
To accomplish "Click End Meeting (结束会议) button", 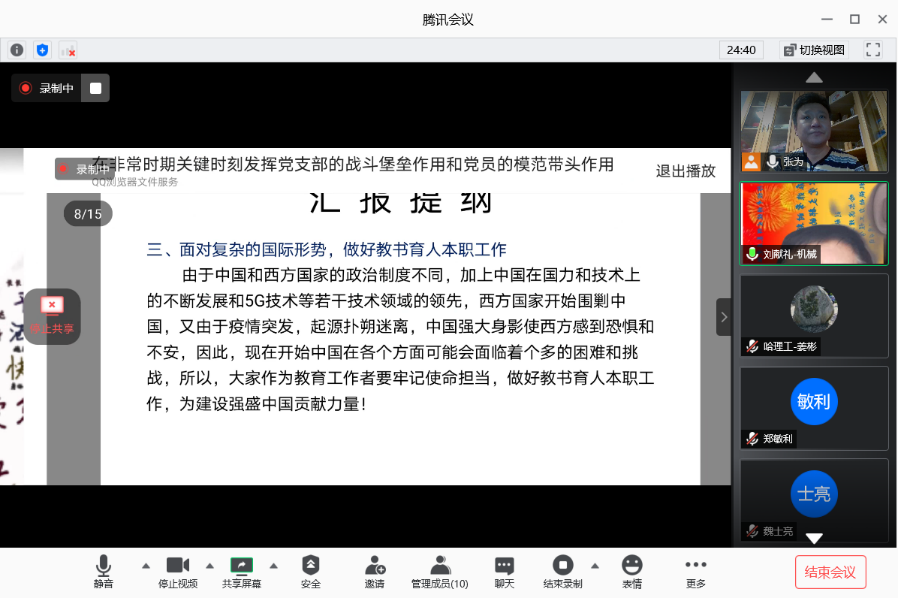I will click(x=830, y=572).
